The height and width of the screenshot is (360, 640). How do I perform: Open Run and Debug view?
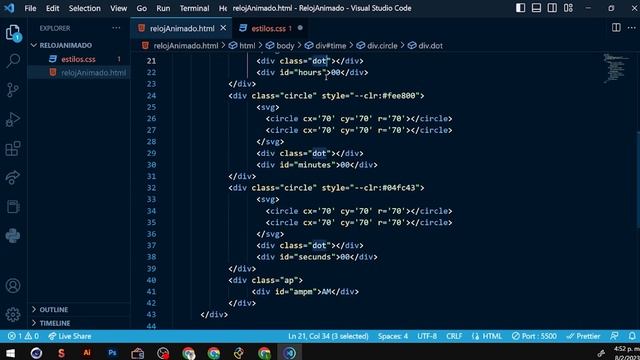coord(13,119)
